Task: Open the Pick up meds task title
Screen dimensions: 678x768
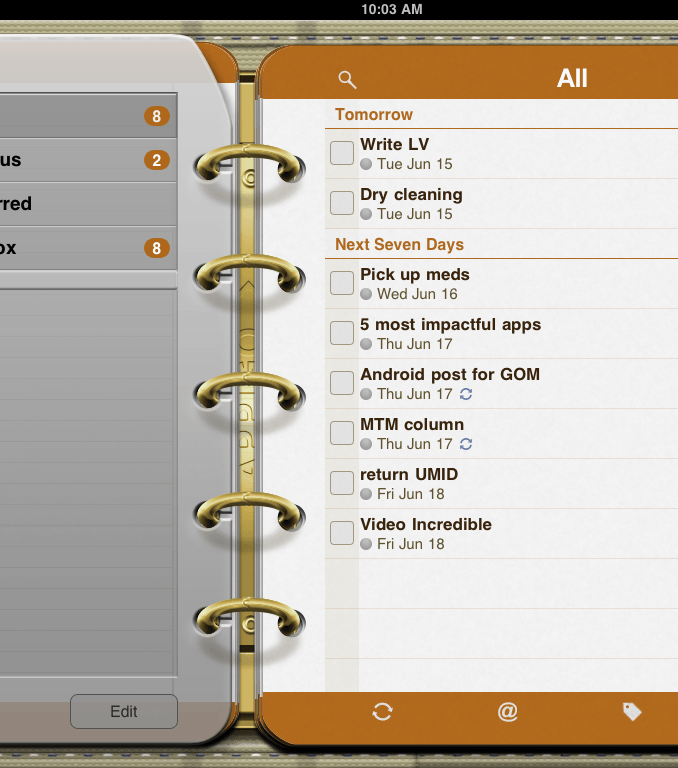Action: 414,275
